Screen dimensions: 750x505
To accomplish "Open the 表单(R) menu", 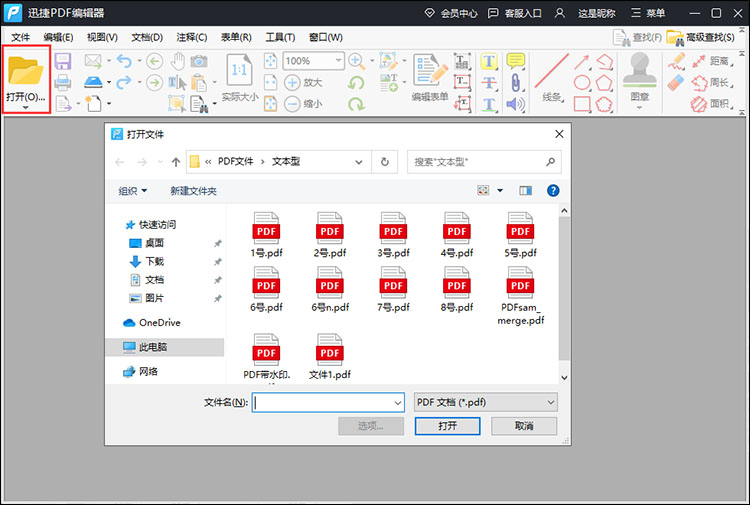I will coord(236,37).
